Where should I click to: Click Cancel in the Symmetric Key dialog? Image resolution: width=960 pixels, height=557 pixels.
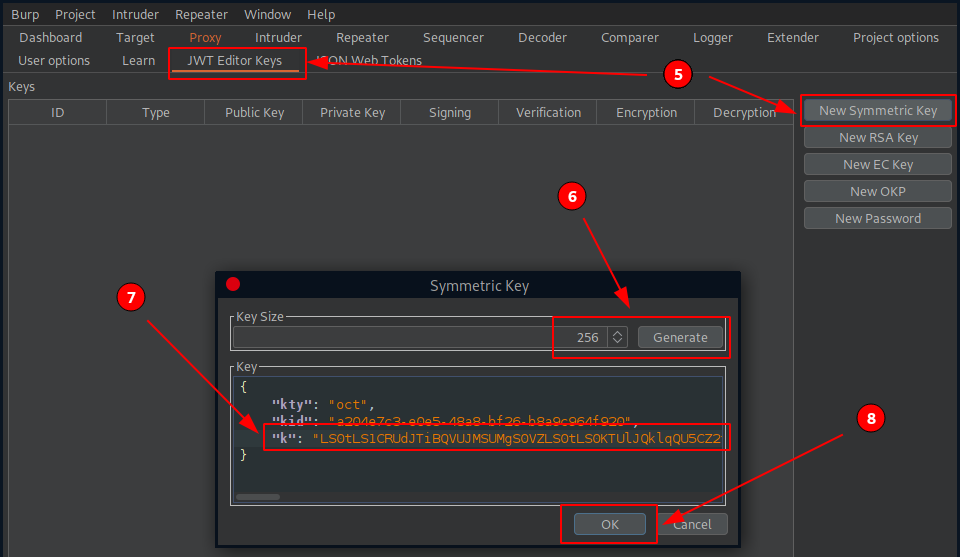tap(692, 525)
